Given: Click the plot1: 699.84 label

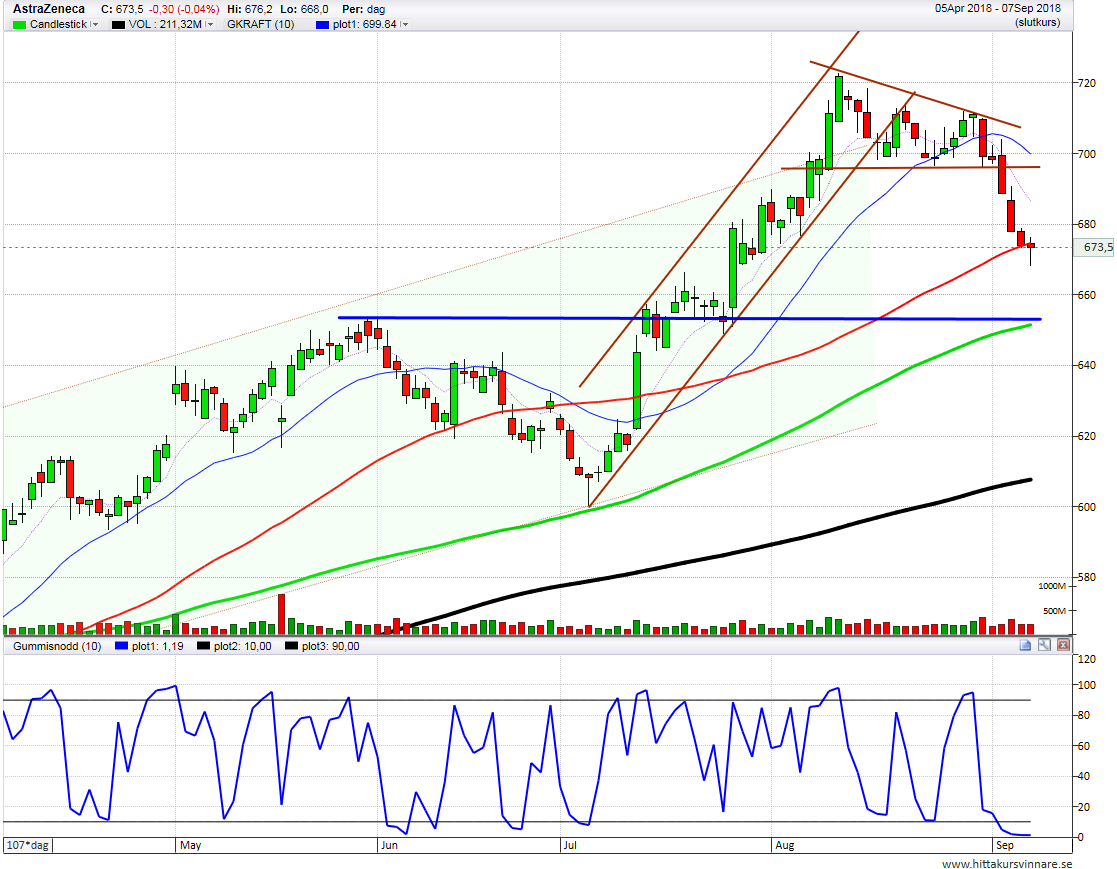Looking at the screenshot, I should (365, 24).
